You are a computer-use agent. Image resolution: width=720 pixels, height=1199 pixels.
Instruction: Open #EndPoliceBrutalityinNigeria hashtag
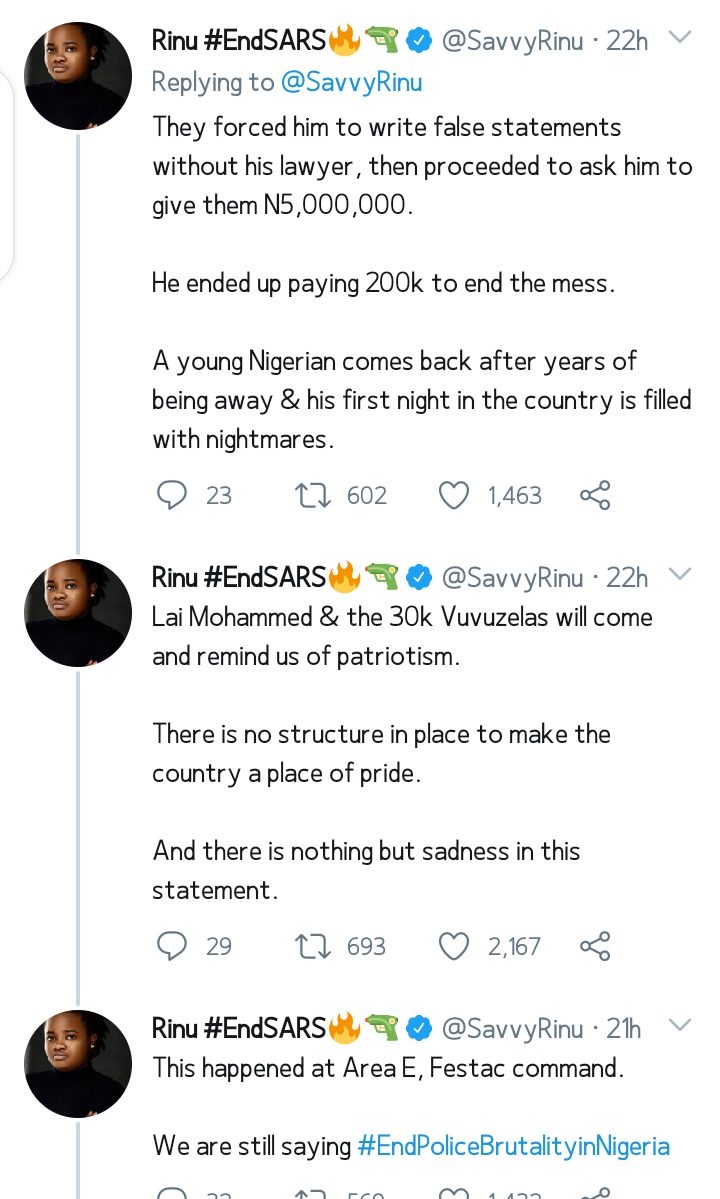(514, 1145)
